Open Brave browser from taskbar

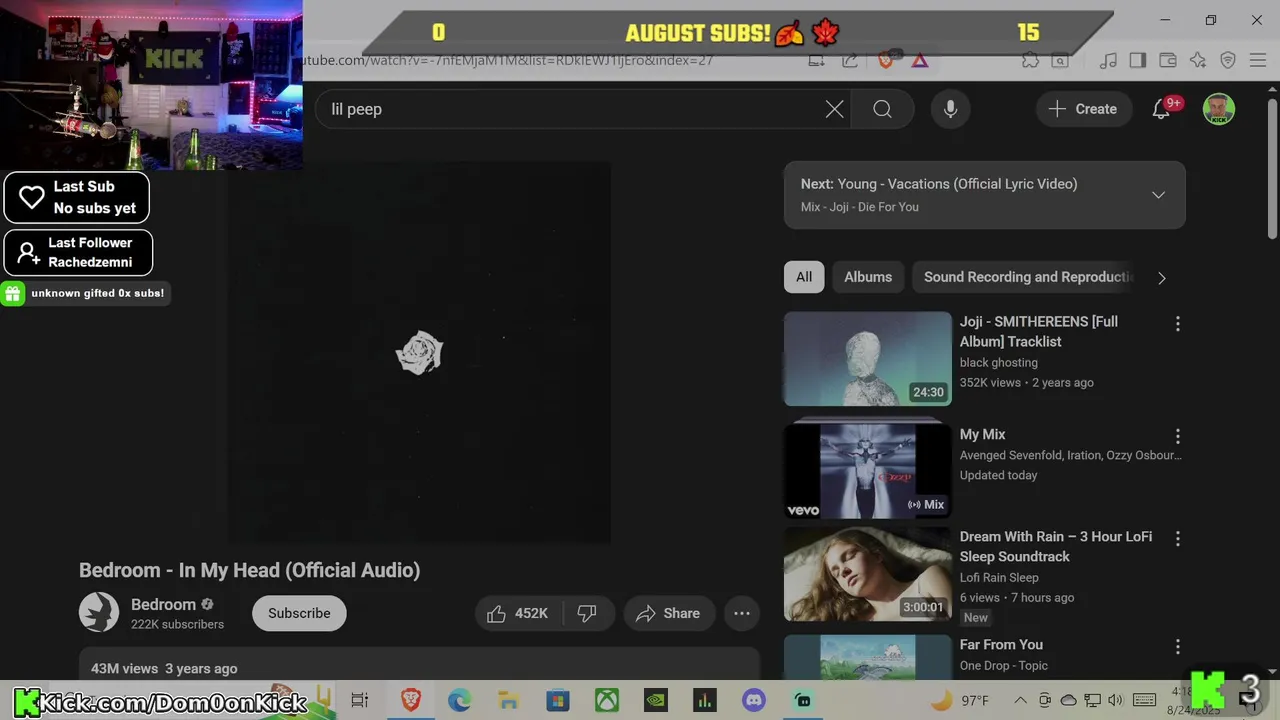[410, 701]
